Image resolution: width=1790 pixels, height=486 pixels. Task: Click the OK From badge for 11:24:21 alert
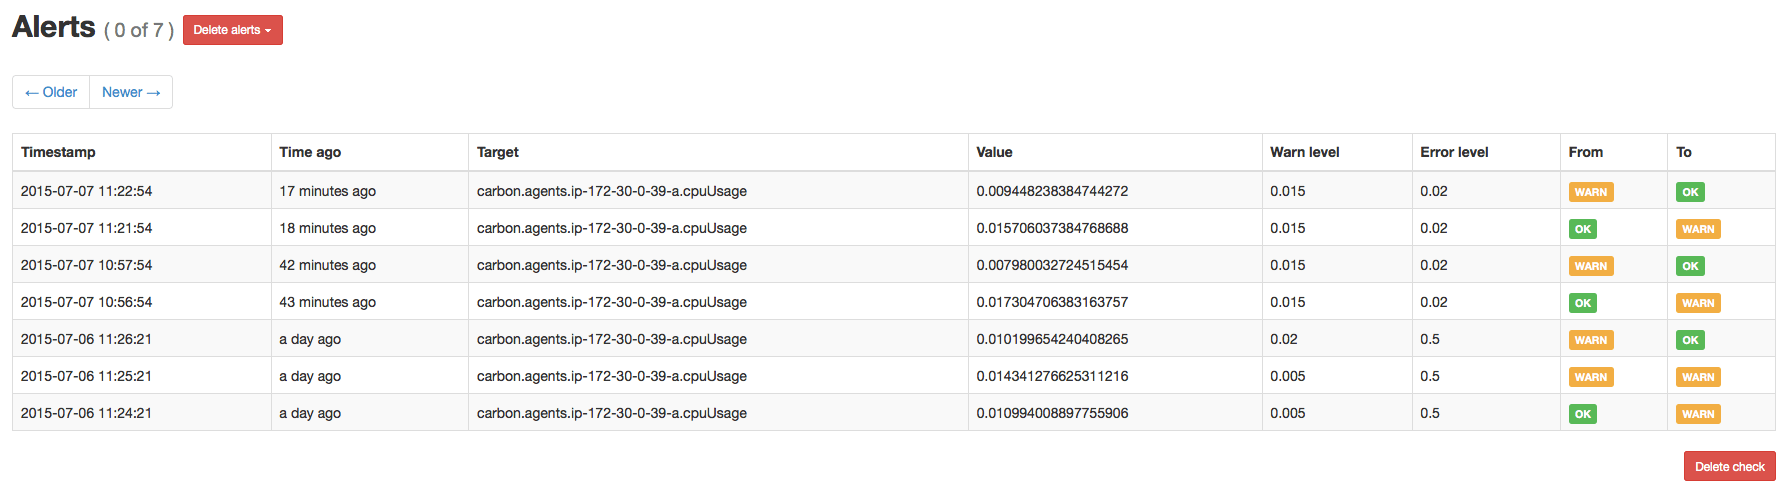(x=1582, y=414)
